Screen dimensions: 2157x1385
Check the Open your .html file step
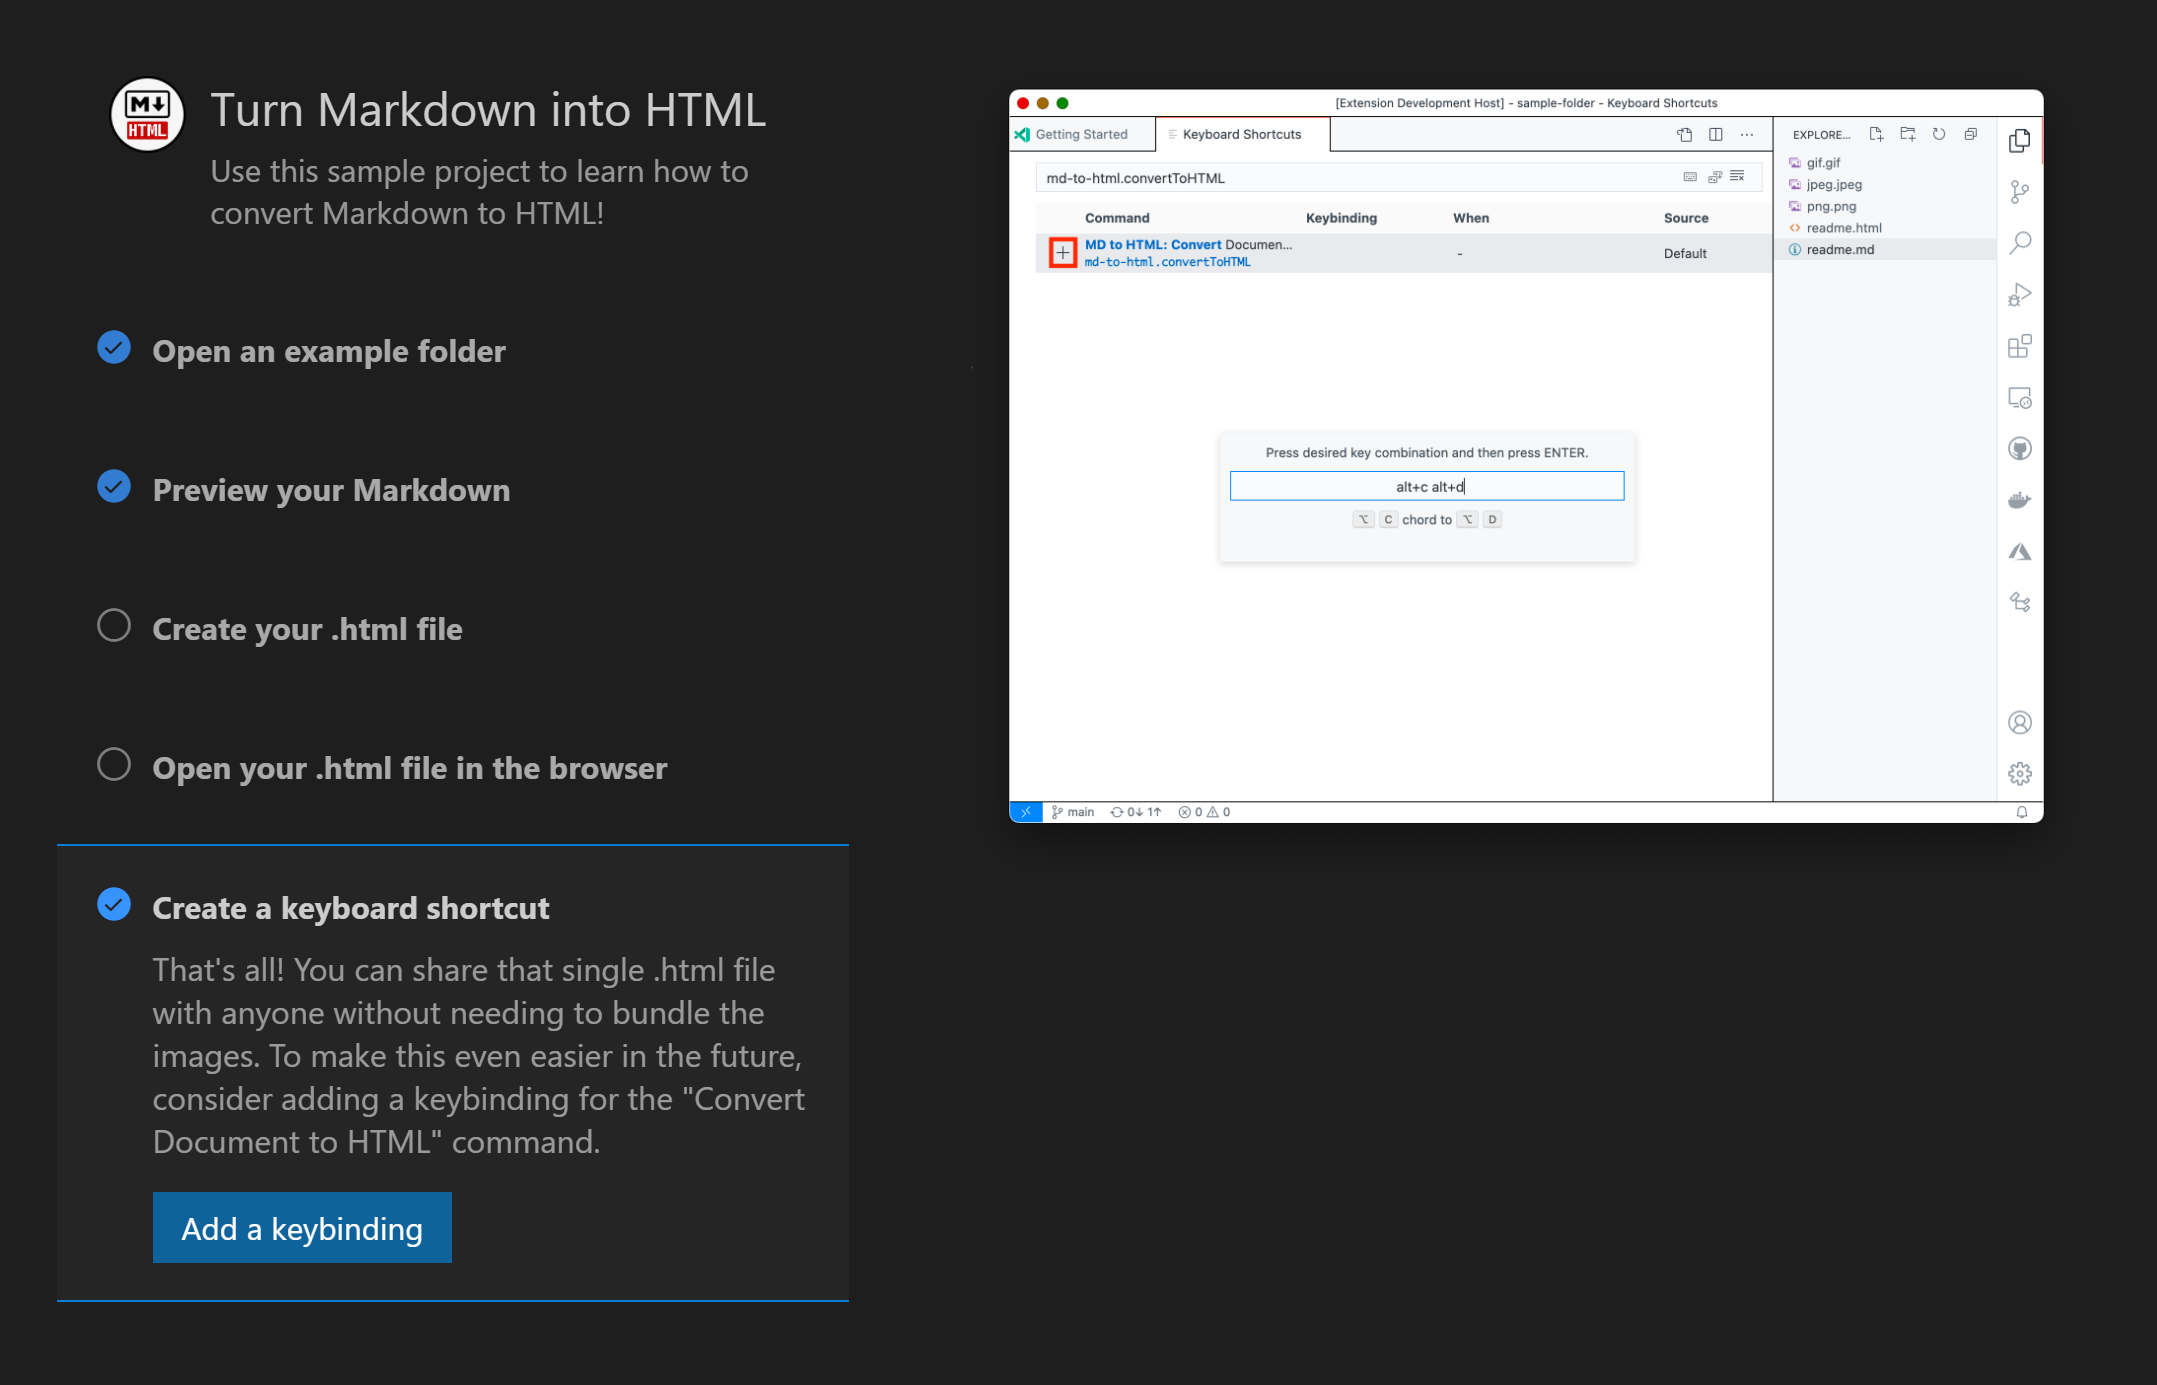pos(114,763)
